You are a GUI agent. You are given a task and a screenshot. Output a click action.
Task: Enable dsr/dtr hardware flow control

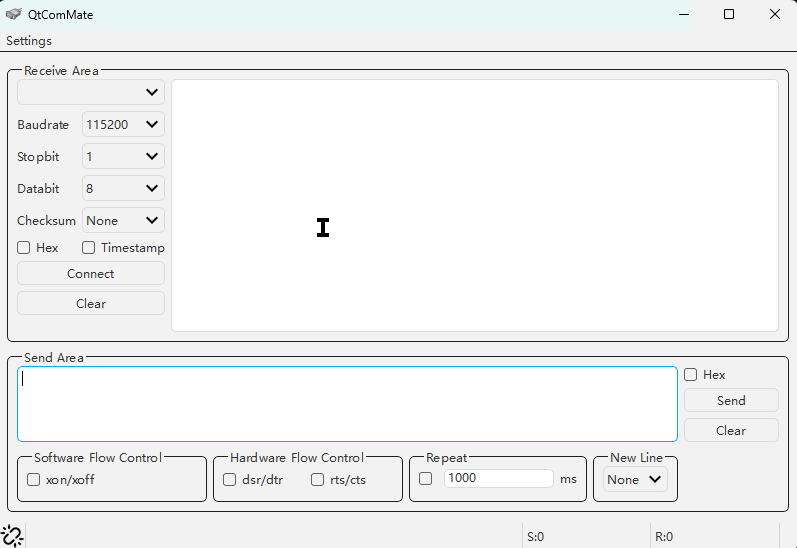coord(230,479)
